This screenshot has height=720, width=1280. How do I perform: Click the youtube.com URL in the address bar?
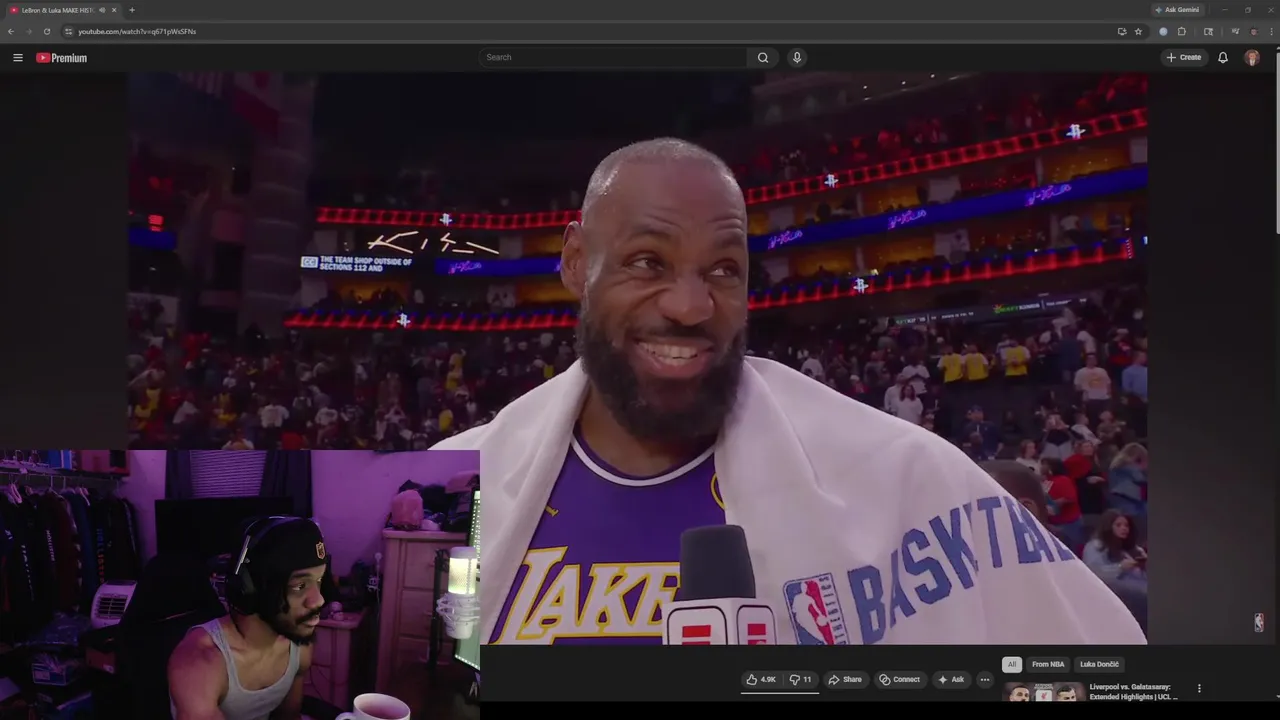pyautogui.click(x=137, y=31)
